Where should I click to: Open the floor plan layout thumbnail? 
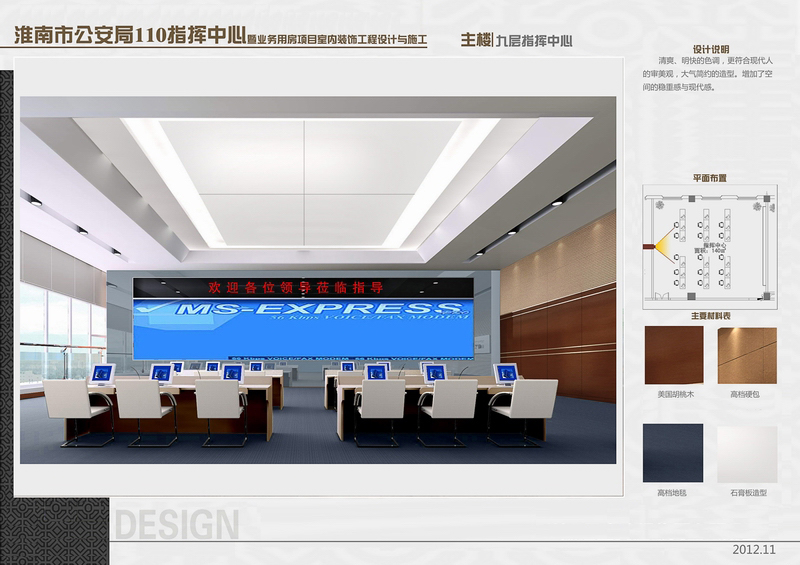tap(710, 244)
